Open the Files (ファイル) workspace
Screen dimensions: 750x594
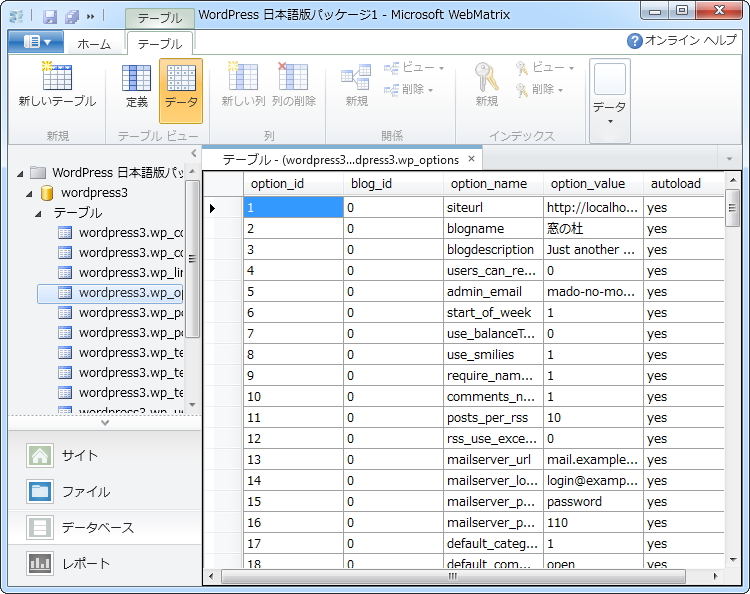pos(105,492)
